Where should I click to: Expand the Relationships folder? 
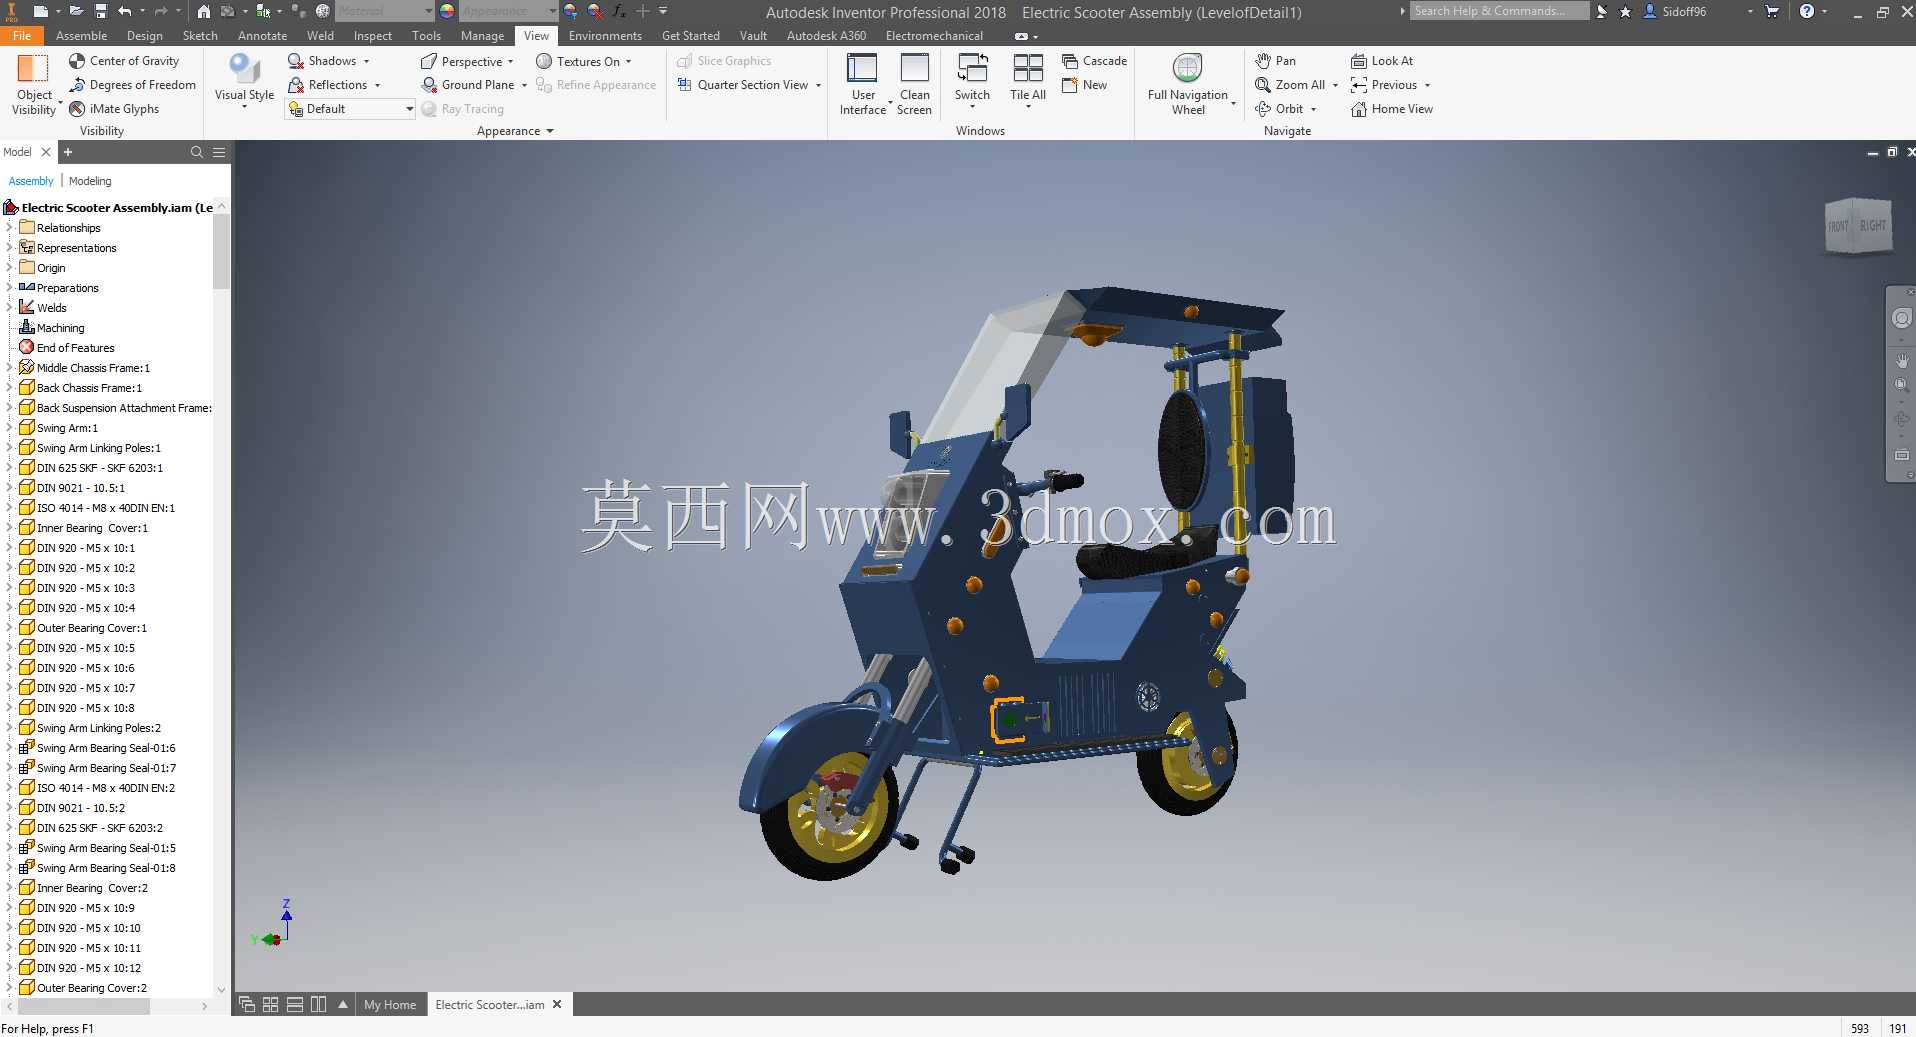click(9, 228)
